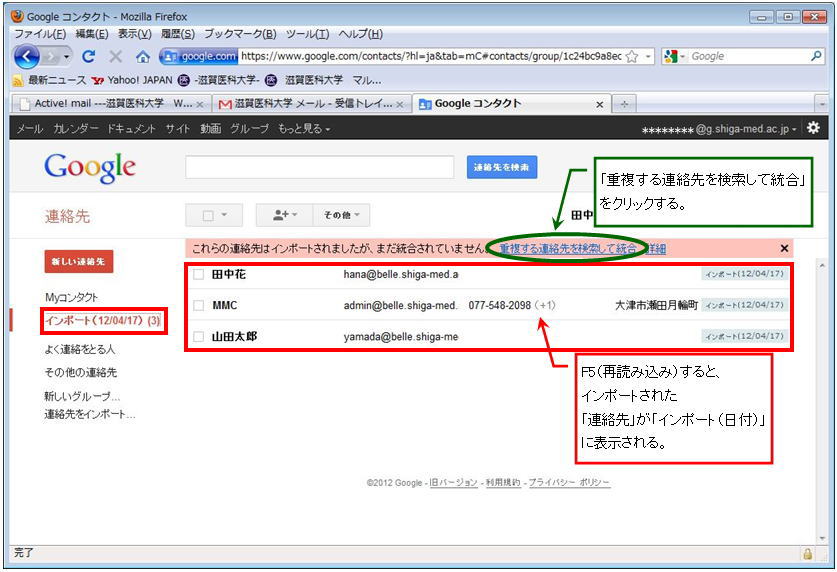837x572 pixels.
Task: Click the padlock icon in status bar
Action: coord(808,554)
